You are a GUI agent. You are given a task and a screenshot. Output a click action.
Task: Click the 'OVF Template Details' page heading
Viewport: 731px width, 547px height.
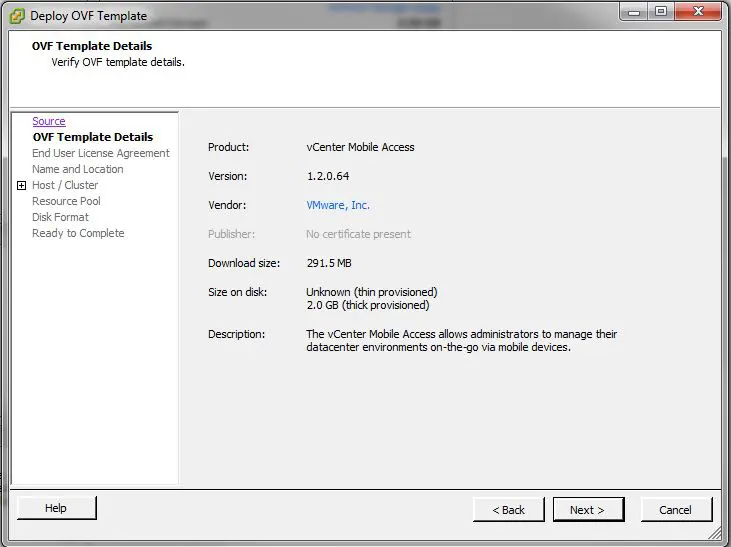coord(92,46)
